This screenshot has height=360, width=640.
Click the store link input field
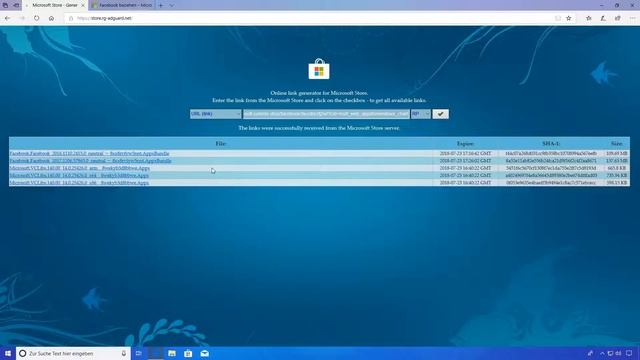[326, 114]
